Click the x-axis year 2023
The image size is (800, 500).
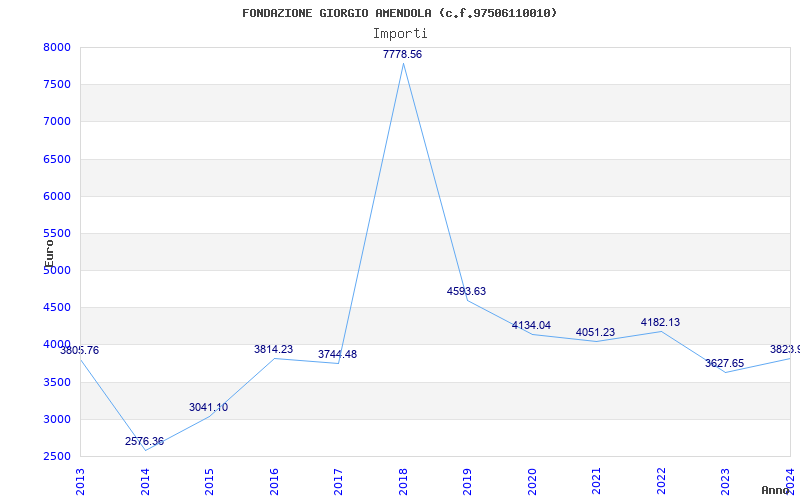[x=726, y=482]
